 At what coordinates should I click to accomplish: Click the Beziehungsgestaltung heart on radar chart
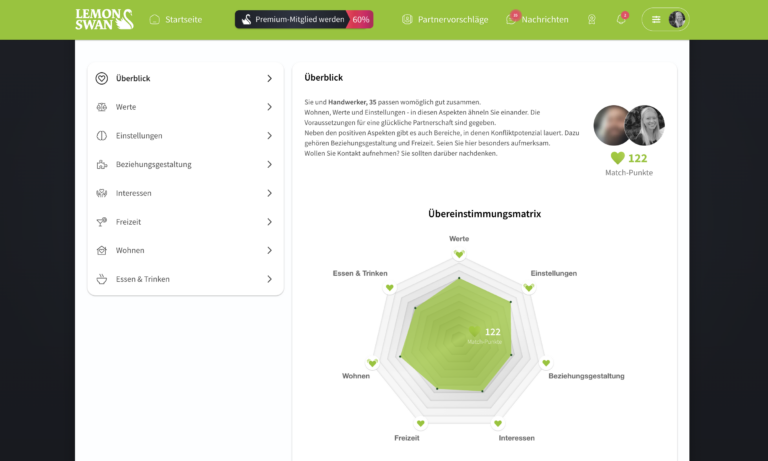tap(546, 363)
